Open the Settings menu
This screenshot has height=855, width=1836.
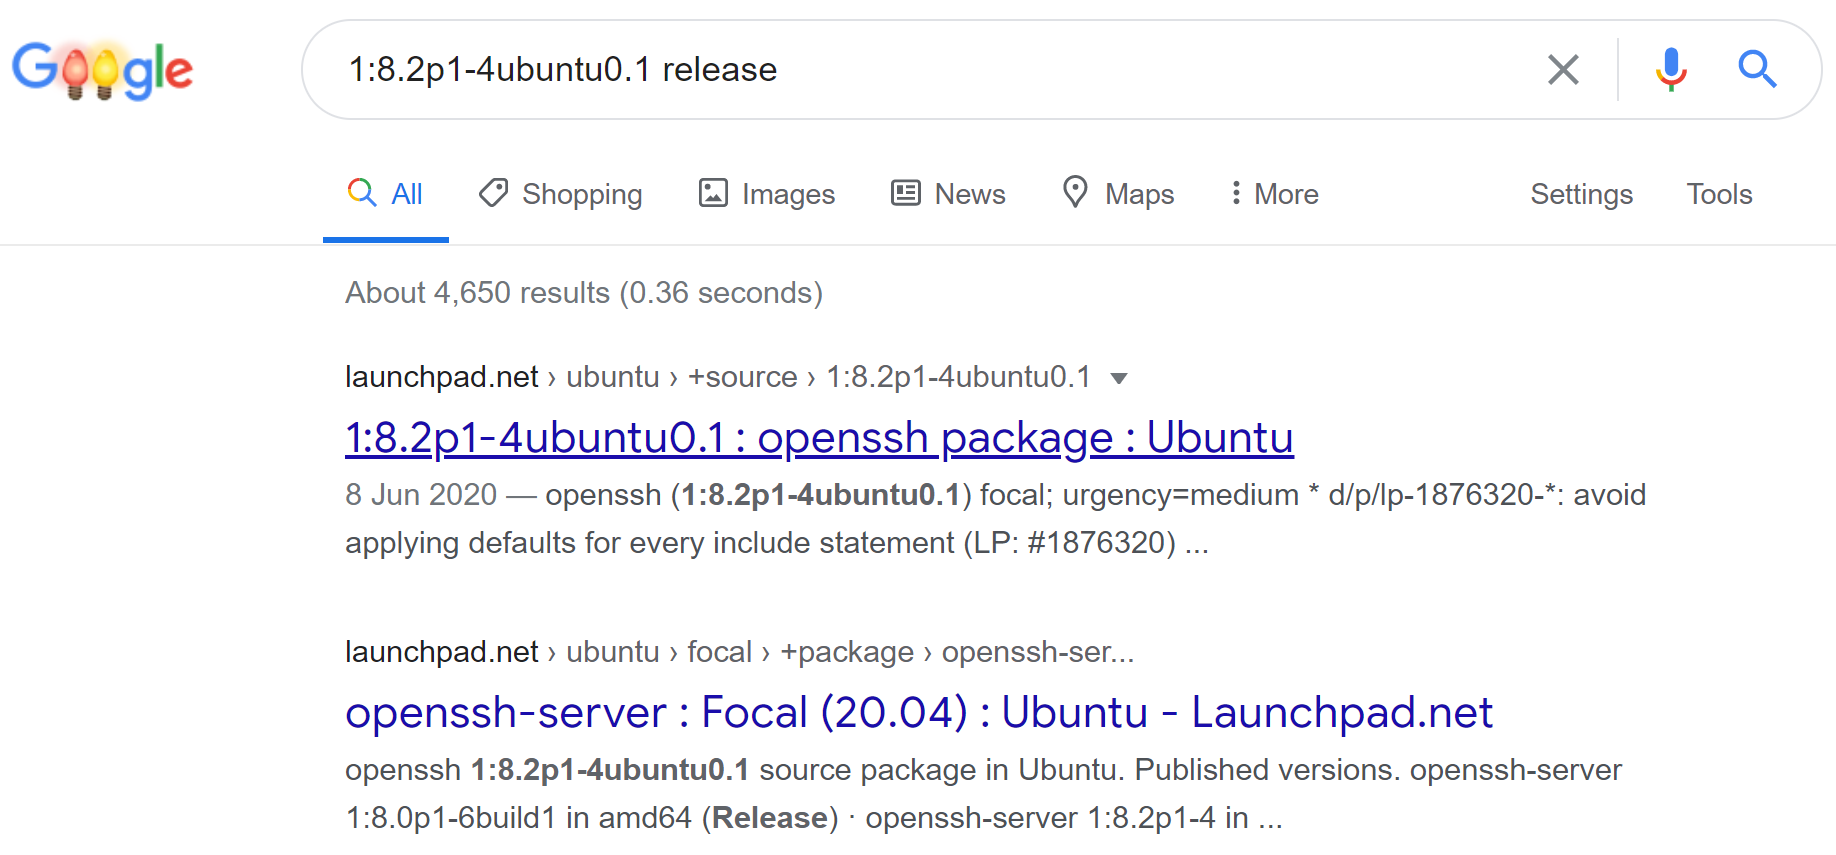pos(1581,194)
